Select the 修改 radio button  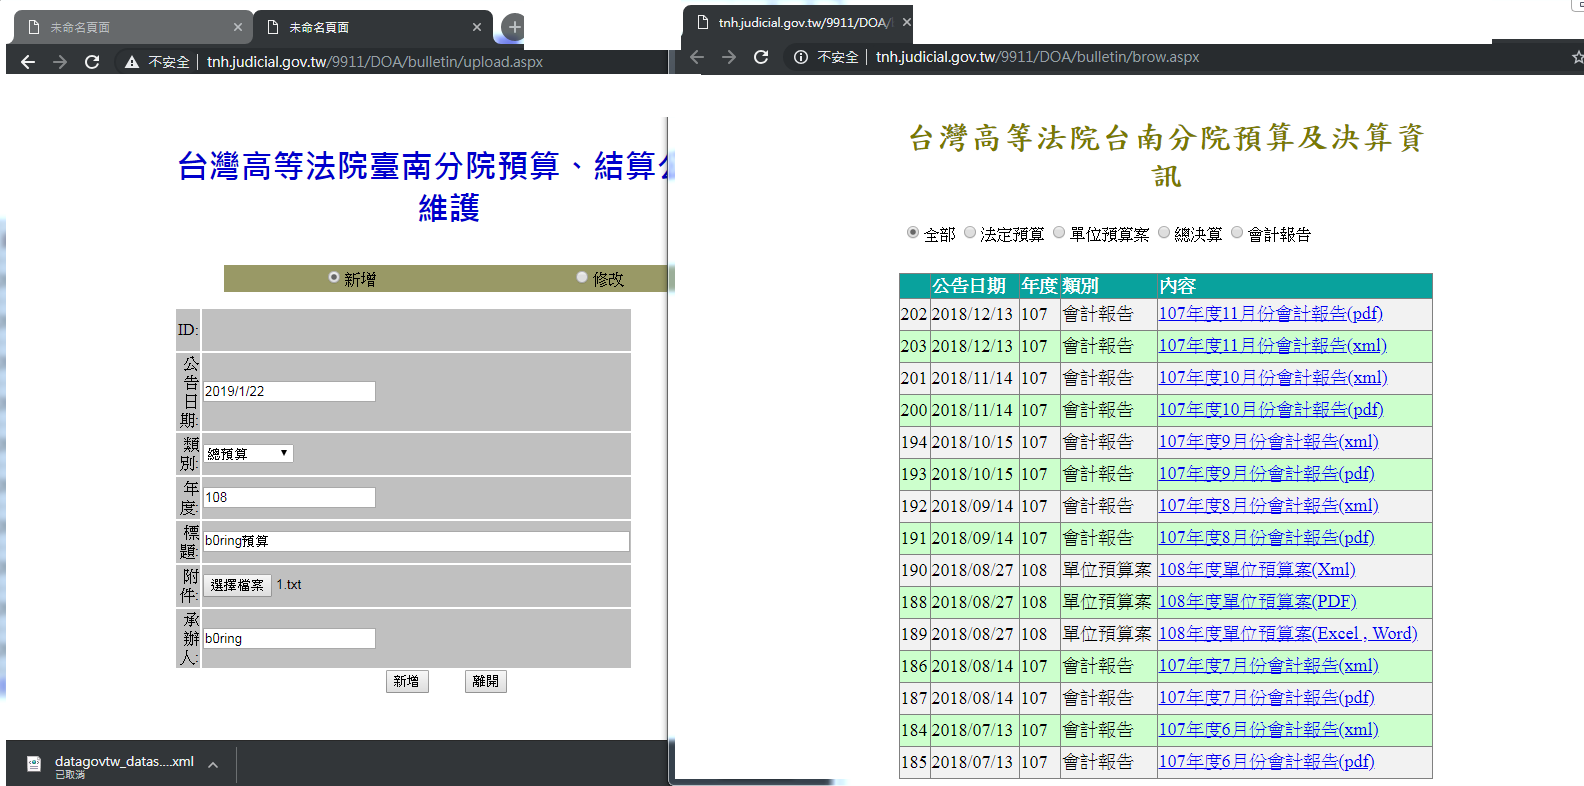tap(582, 277)
